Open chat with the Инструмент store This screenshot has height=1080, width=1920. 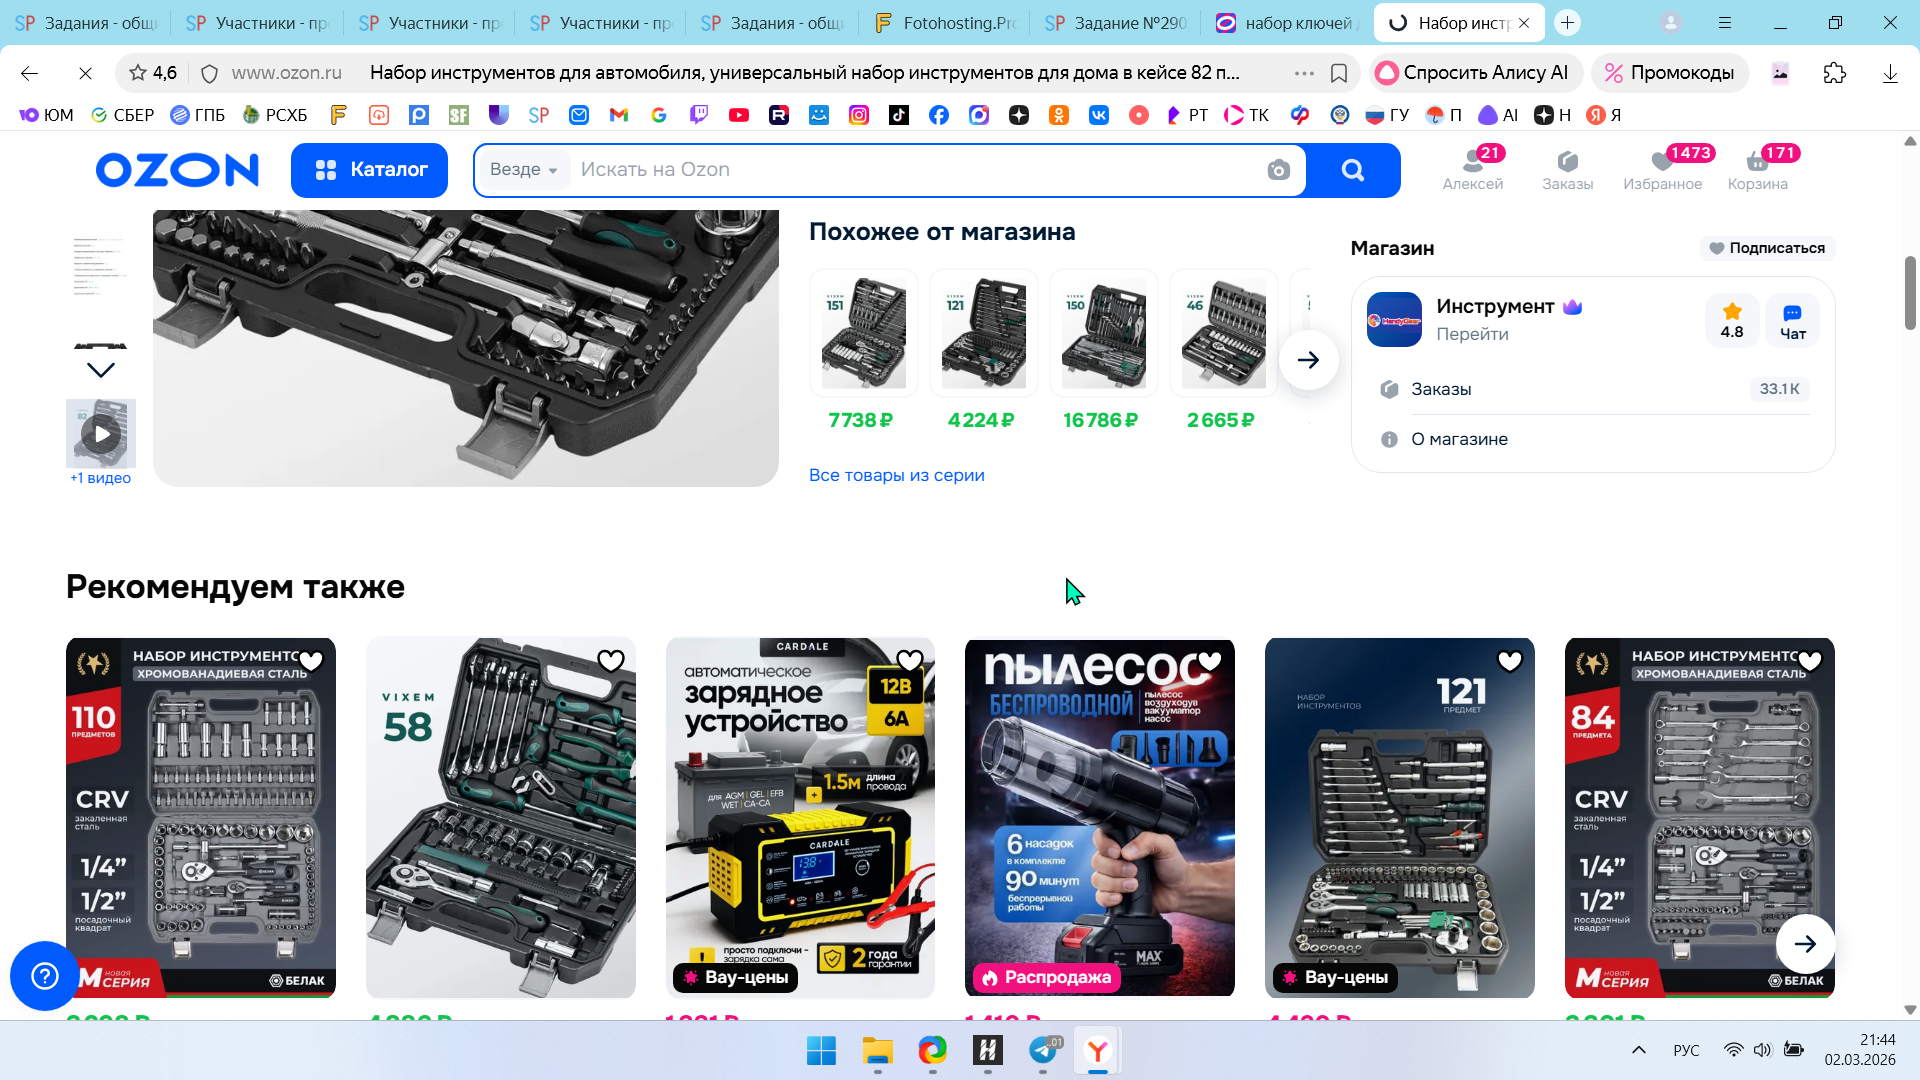tap(1792, 321)
